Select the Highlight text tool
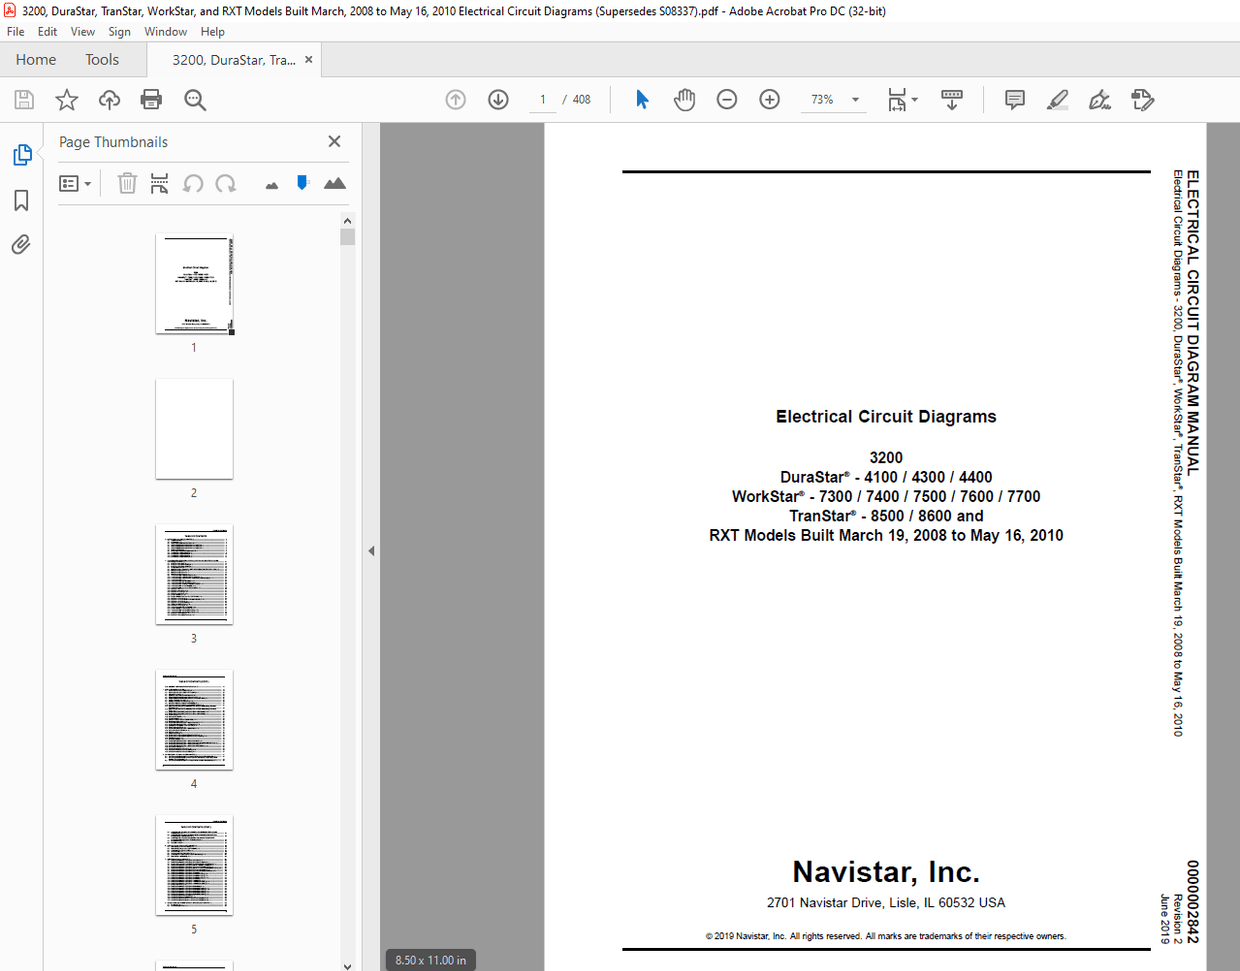The width and height of the screenshot is (1240, 971). (1057, 99)
